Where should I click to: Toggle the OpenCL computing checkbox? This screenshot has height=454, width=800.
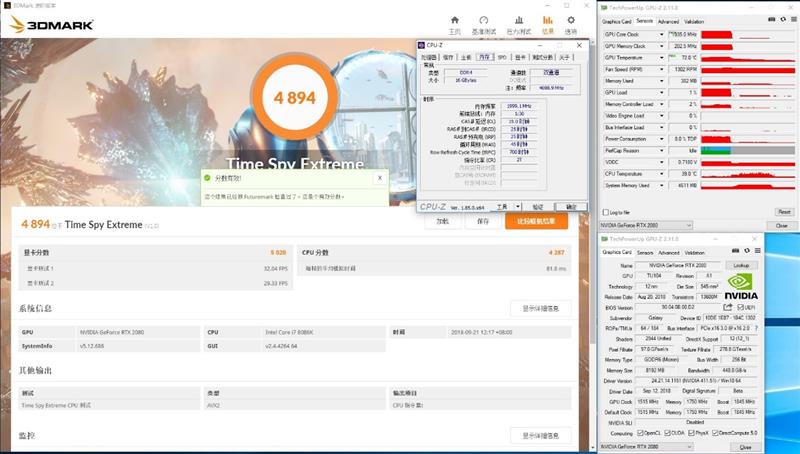pos(640,433)
